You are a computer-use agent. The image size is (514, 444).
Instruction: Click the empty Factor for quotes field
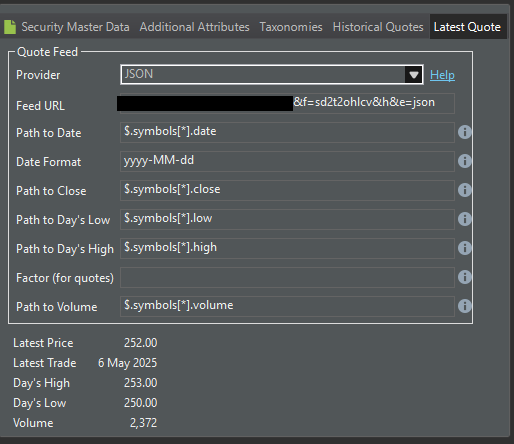coord(287,277)
